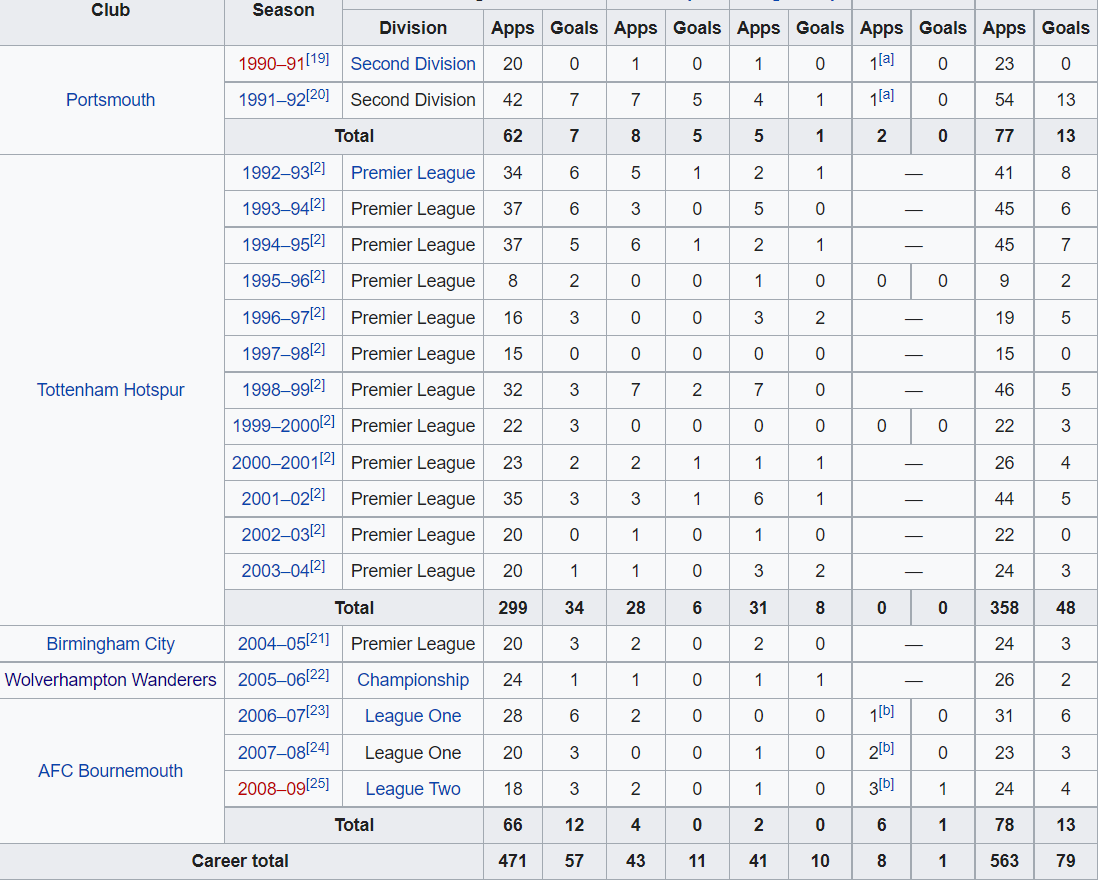
Task: Select the Club column header
Action: [110, 10]
